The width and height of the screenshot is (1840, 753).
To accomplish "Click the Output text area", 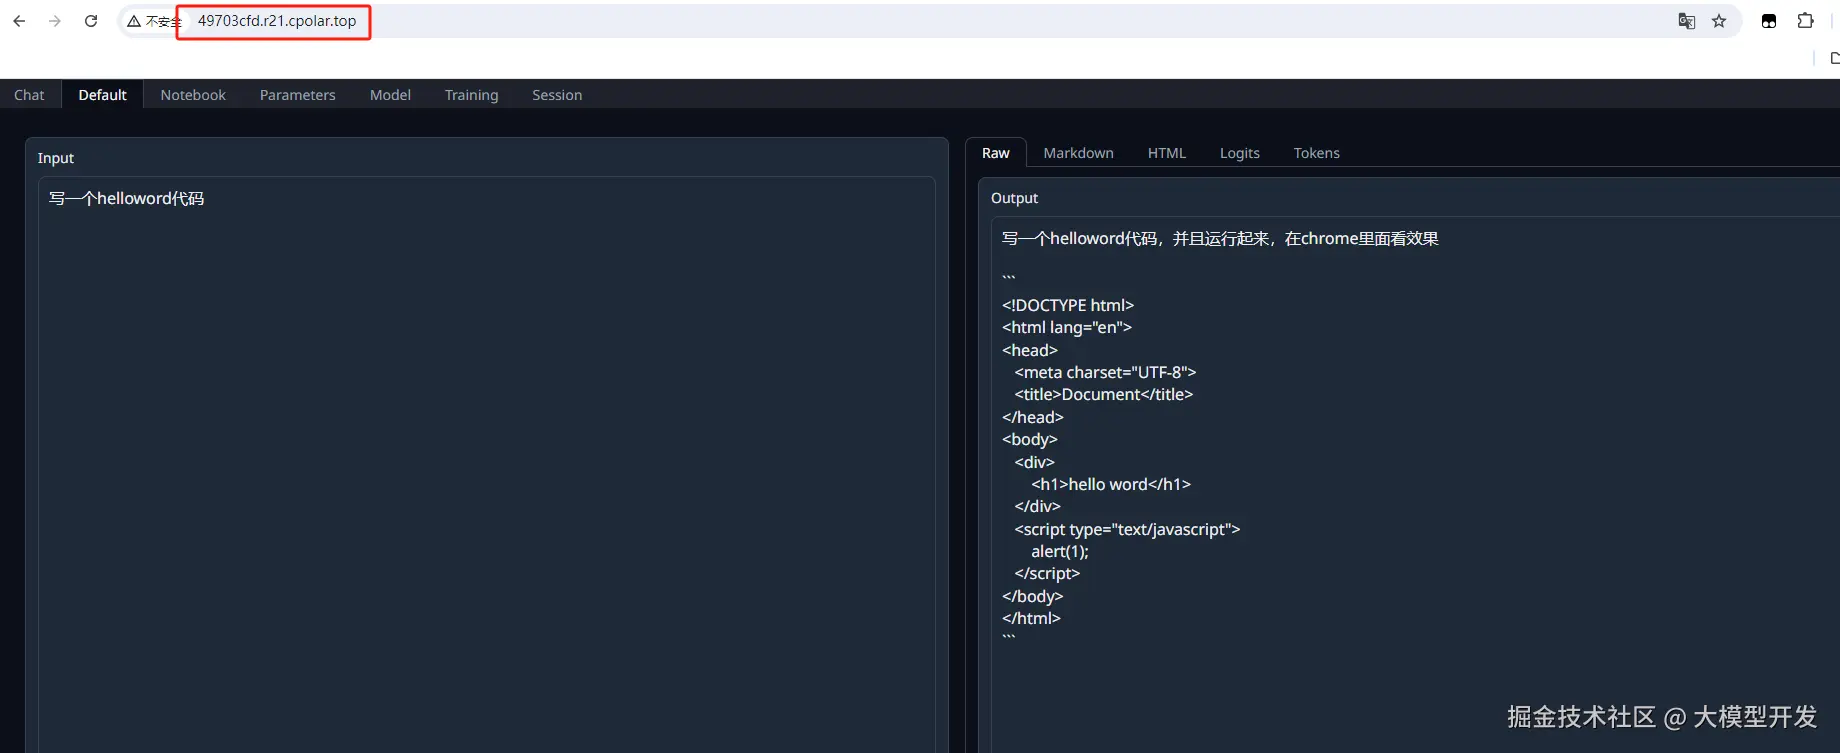I will click(1415, 485).
